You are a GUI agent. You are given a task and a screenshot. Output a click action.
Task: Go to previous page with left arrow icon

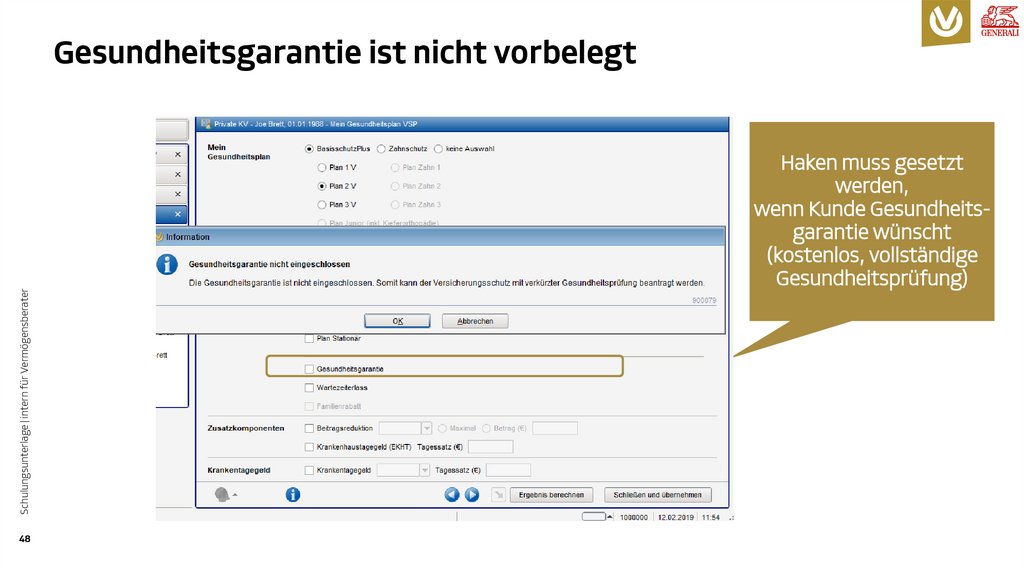451,495
